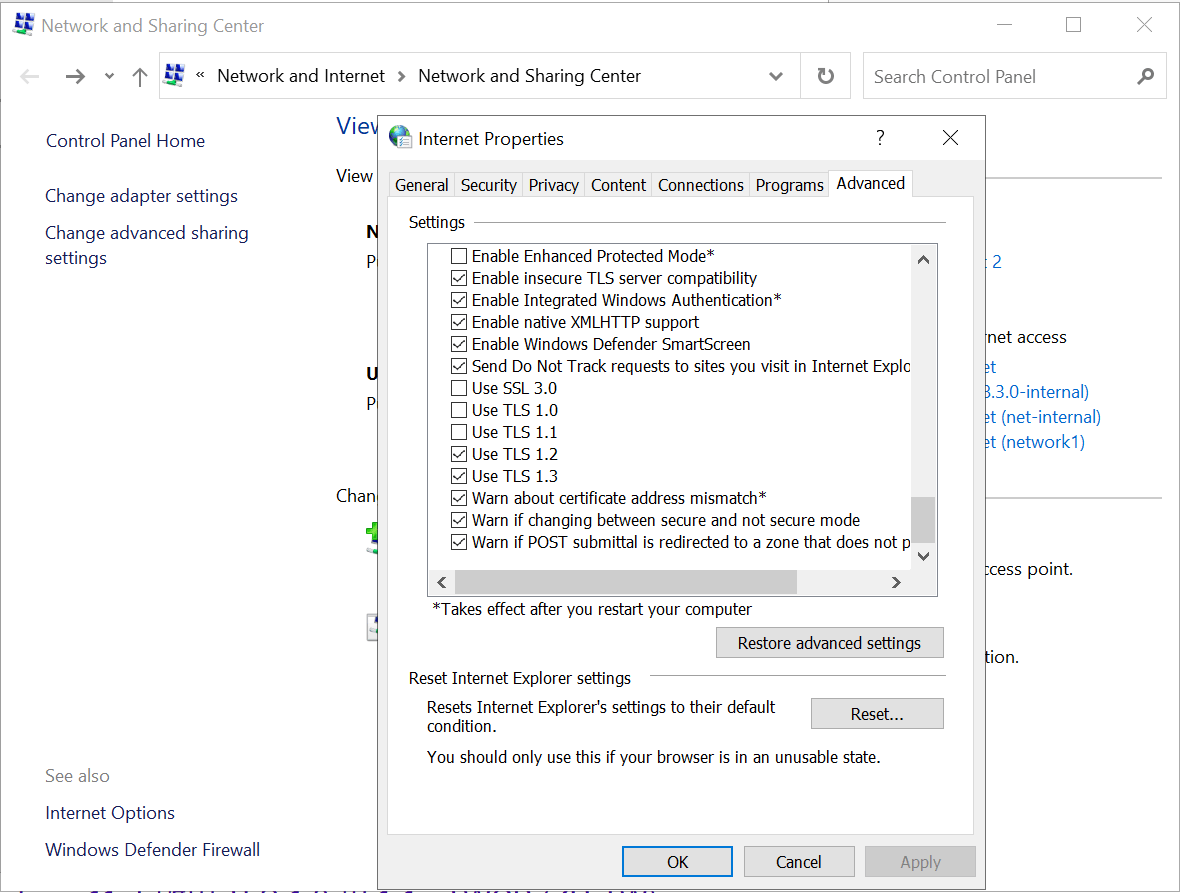Click the Search Control Panel field
1180x893 pixels.
pos(1014,76)
